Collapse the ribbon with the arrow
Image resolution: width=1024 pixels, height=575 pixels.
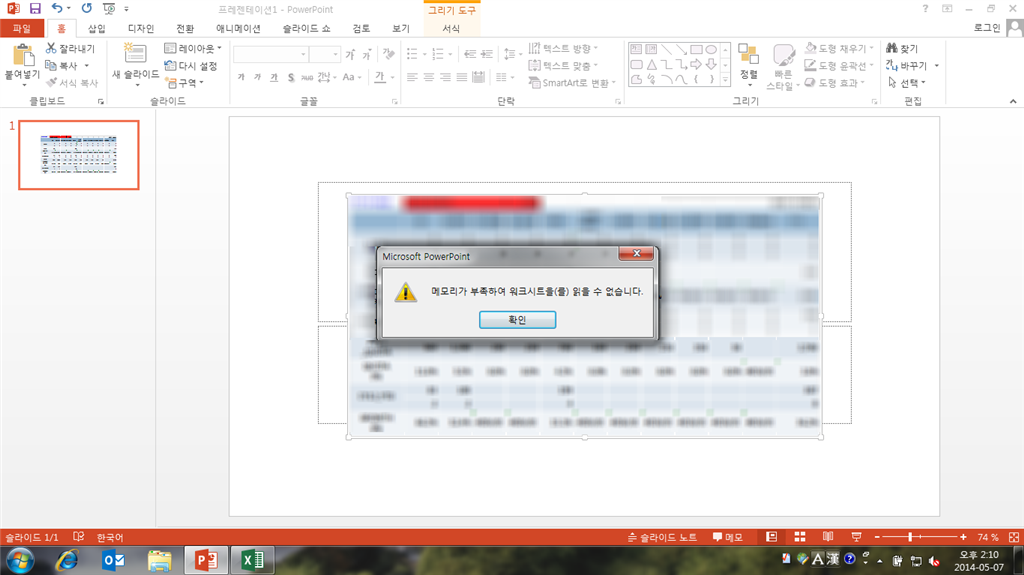click(1013, 101)
